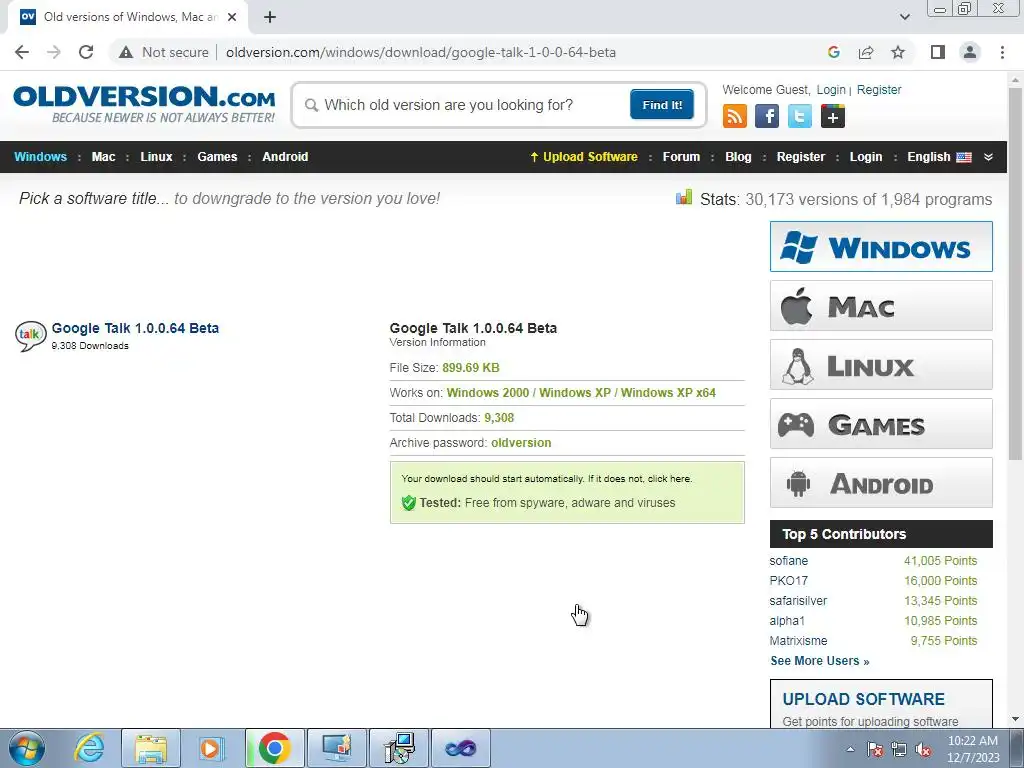Open Chrome side panel icon

(938, 52)
